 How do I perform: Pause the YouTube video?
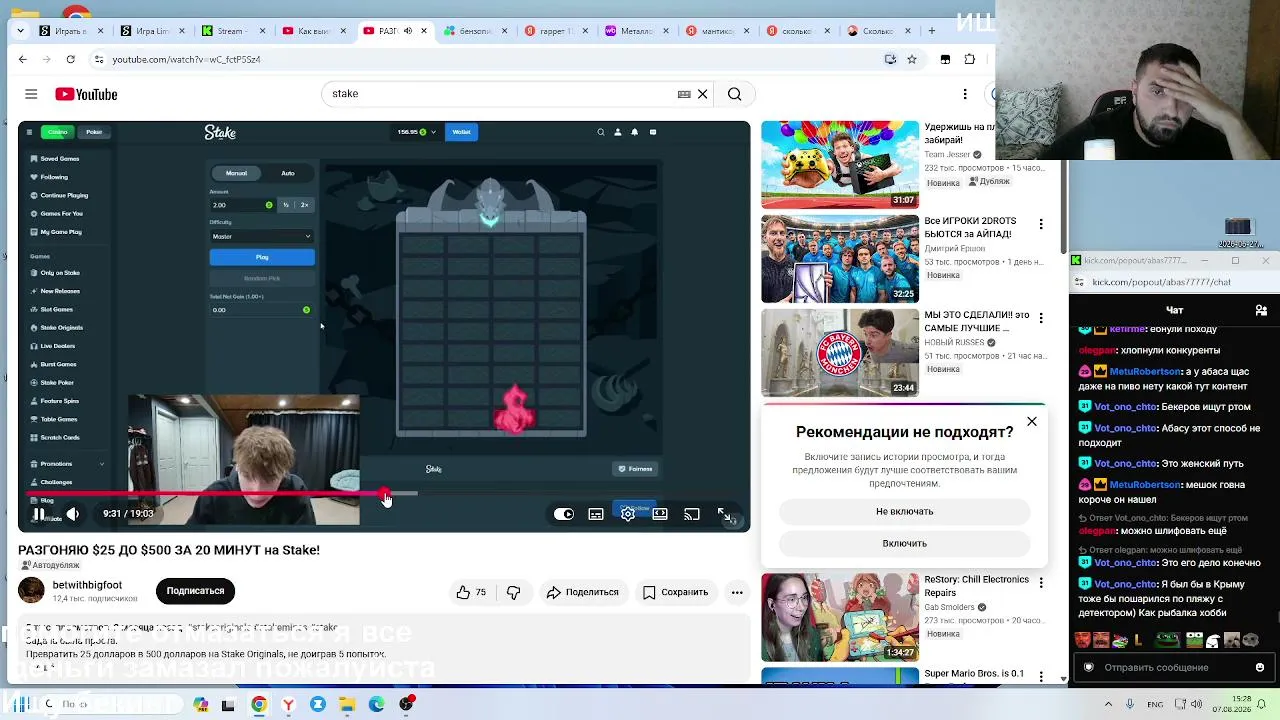pos(39,514)
